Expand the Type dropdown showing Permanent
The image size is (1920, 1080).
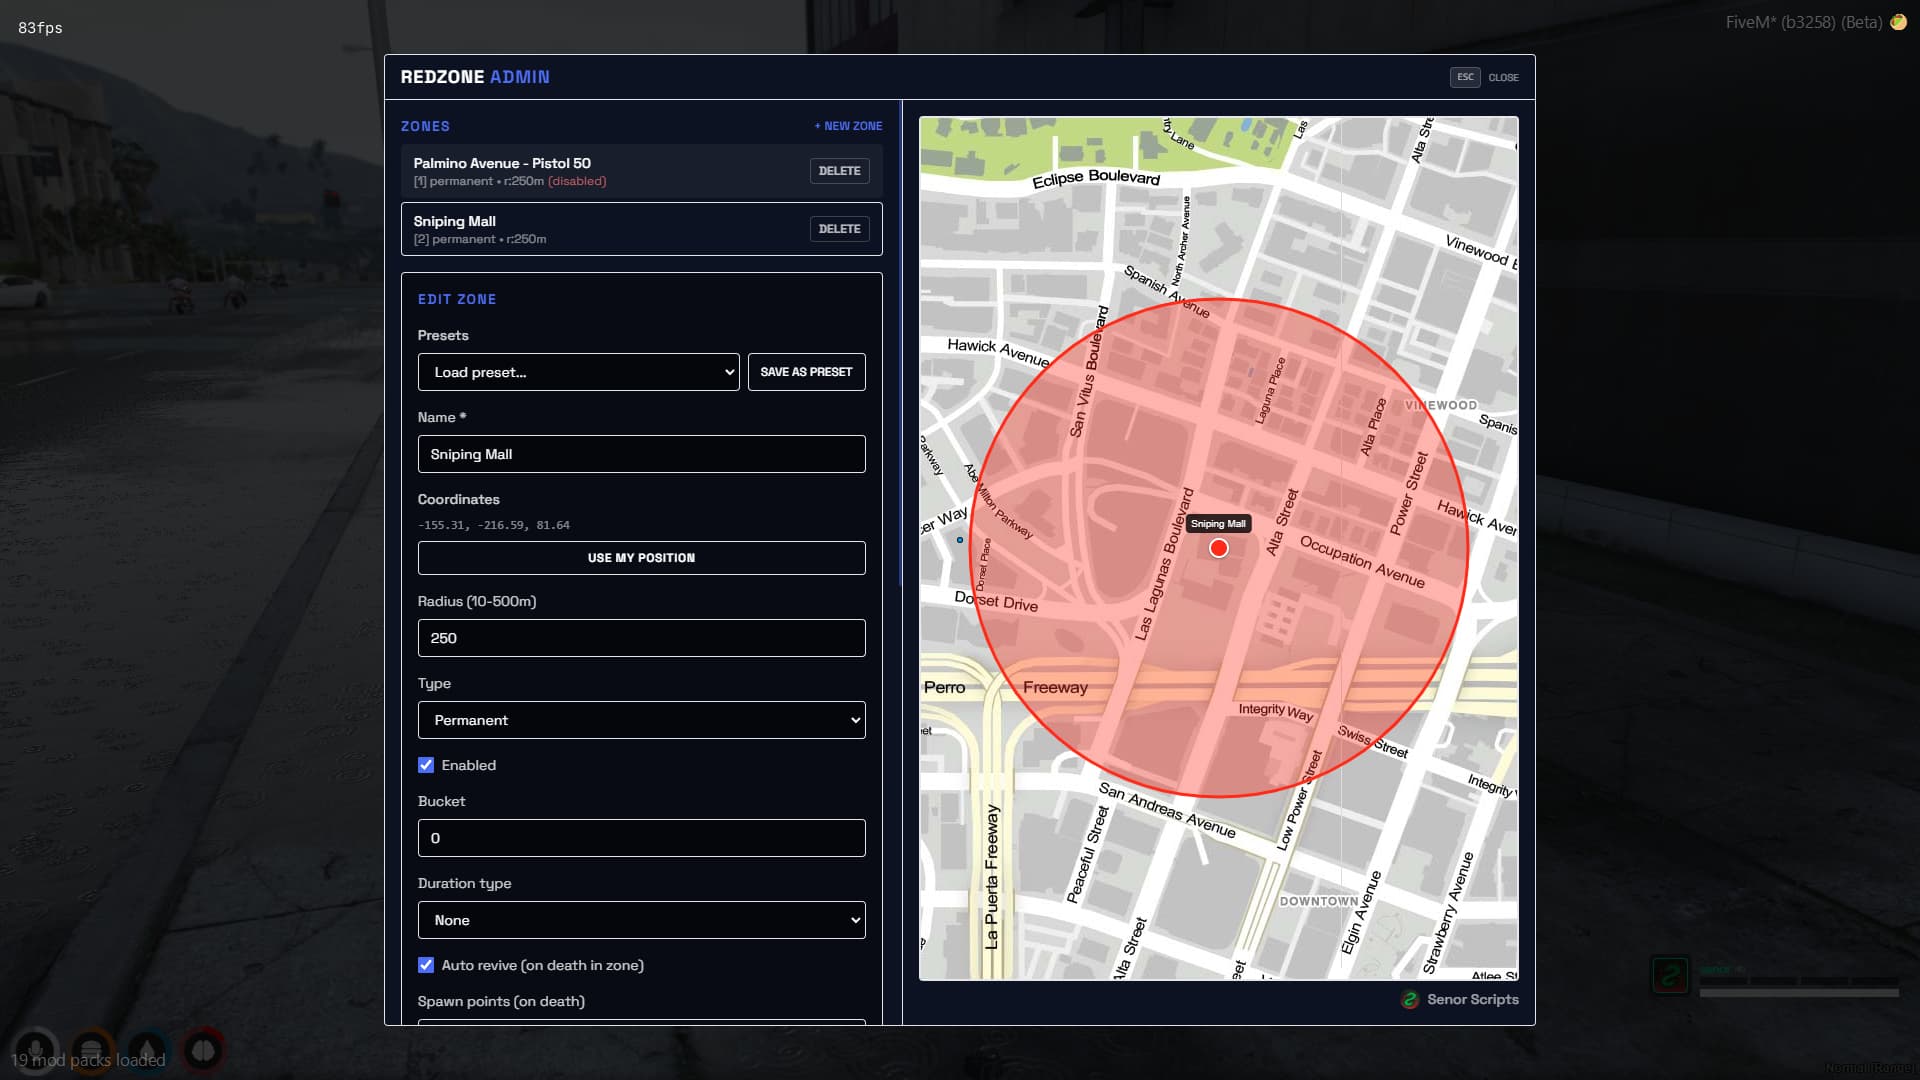(x=642, y=720)
